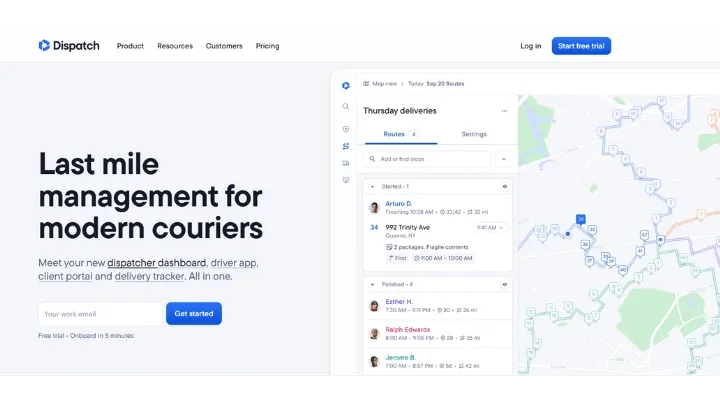Click Ralph Edwards' avatar
This screenshot has height=405, width=720.
click(374, 333)
